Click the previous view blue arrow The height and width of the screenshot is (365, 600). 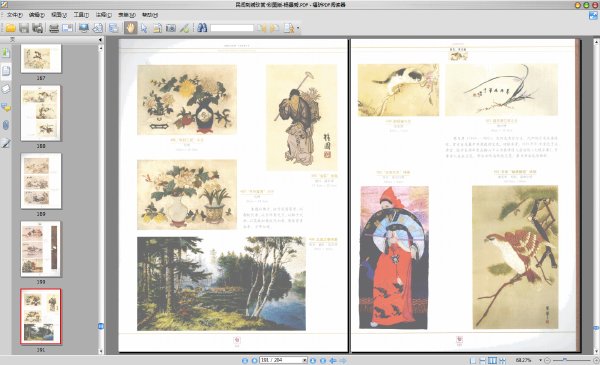tap(333, 360)
